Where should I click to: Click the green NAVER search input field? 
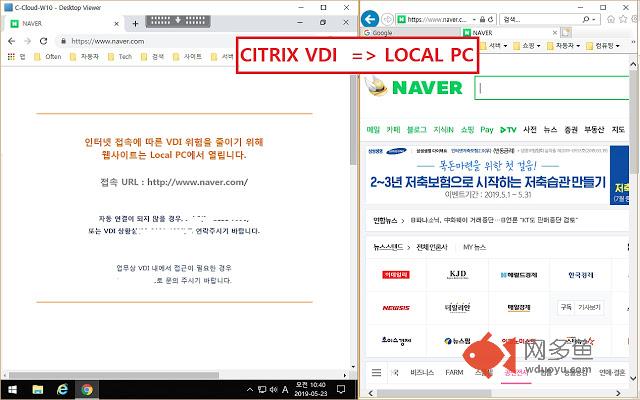pos(552,88)
